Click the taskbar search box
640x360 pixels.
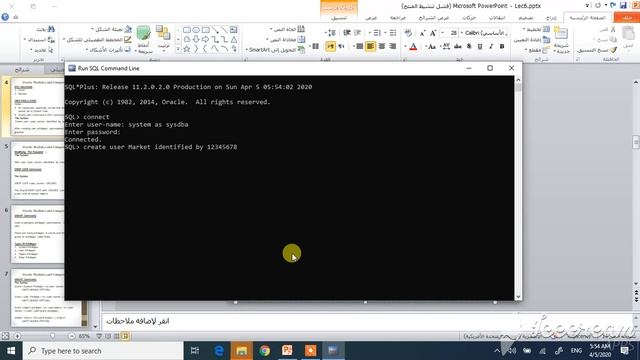(103, 351)
